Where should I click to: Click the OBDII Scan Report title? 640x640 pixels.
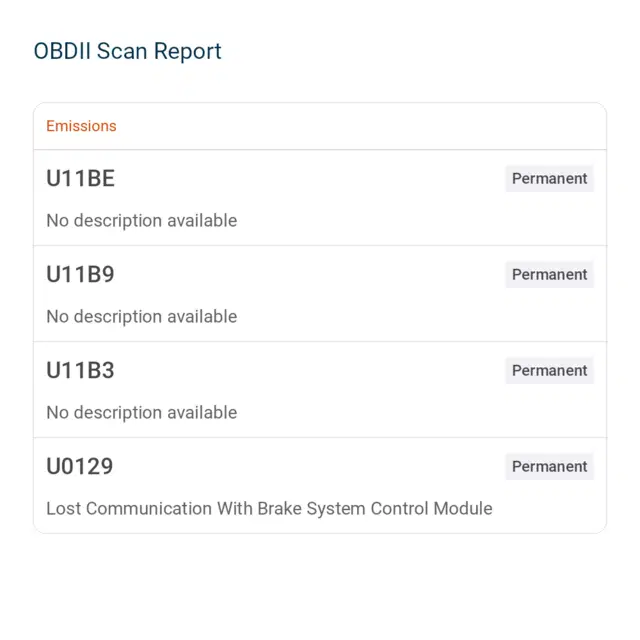coord(127,51)
